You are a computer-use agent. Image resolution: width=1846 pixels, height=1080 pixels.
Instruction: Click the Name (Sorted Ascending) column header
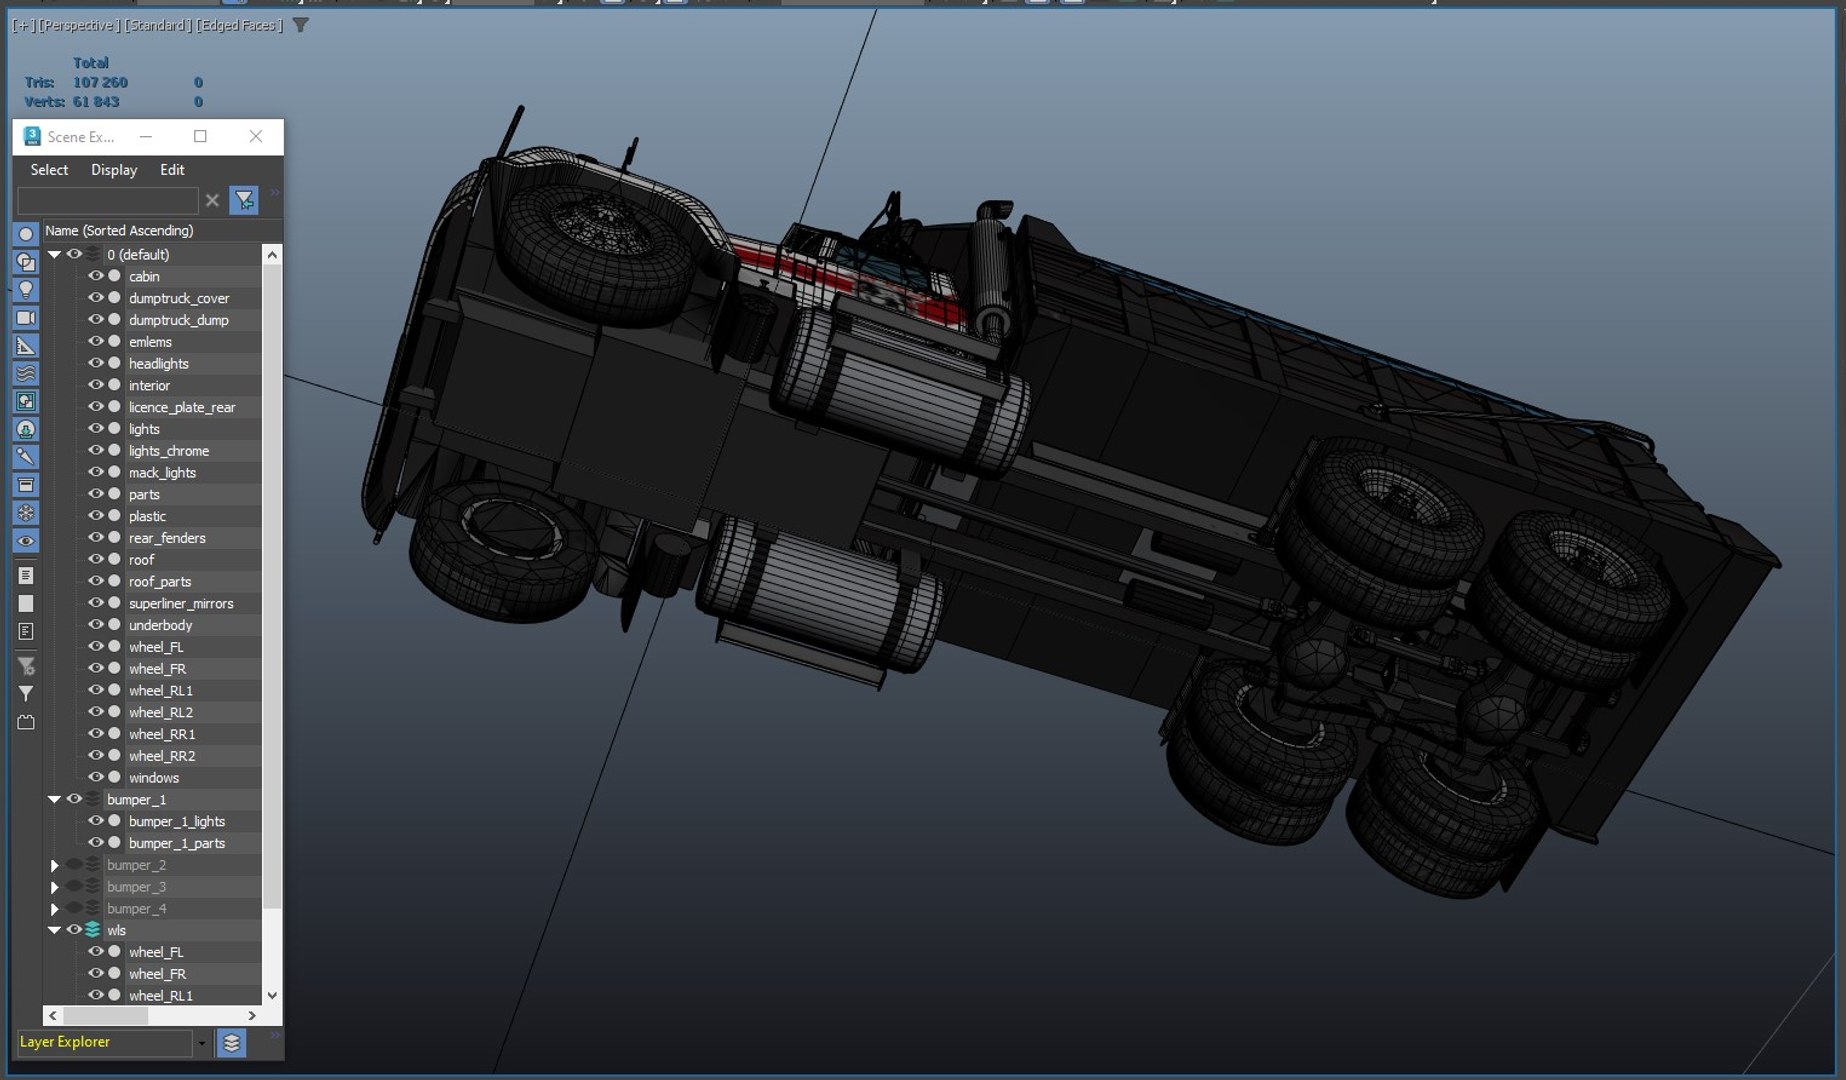[163, 231]
